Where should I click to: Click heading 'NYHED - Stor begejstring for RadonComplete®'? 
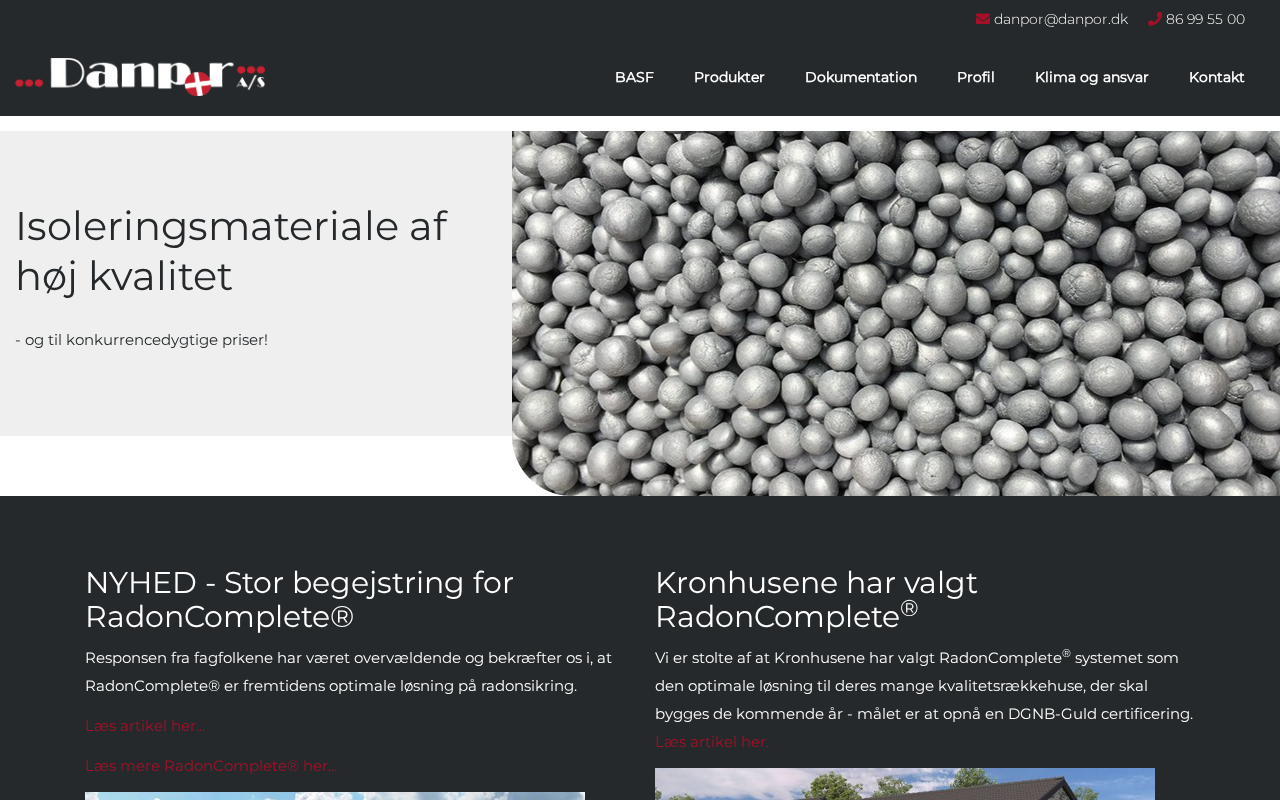point(300,599)
